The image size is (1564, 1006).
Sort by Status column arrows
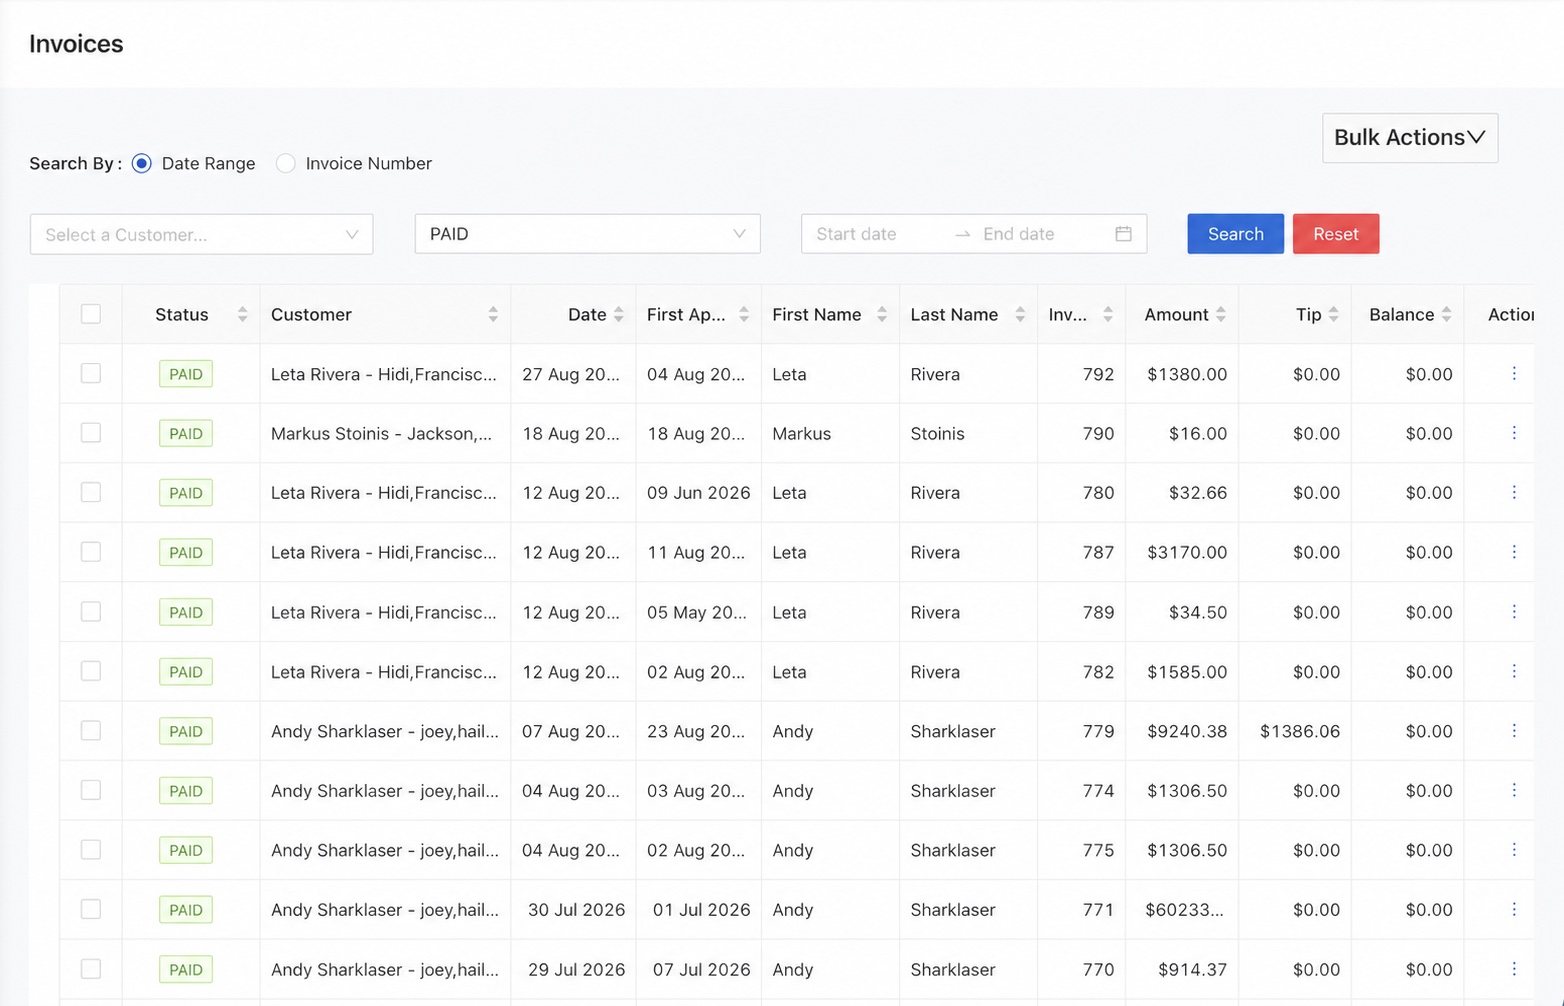[x=242, y=314]
